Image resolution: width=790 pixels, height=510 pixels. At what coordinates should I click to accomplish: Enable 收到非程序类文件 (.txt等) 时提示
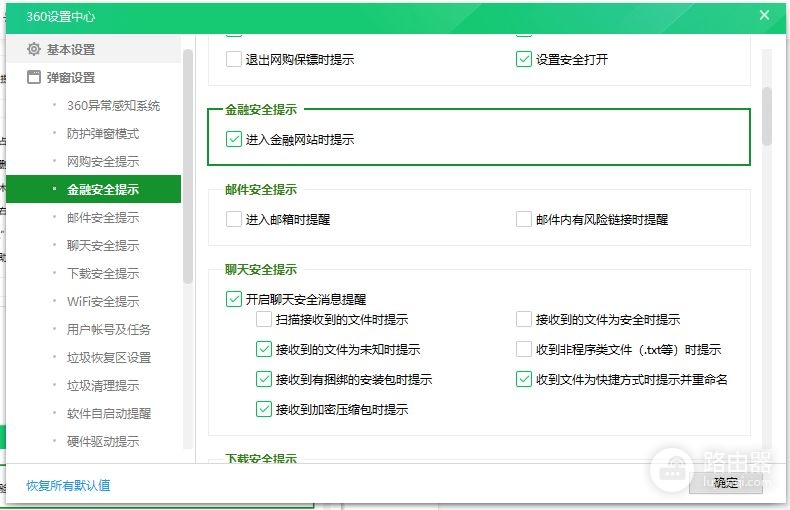pos(524,349)
